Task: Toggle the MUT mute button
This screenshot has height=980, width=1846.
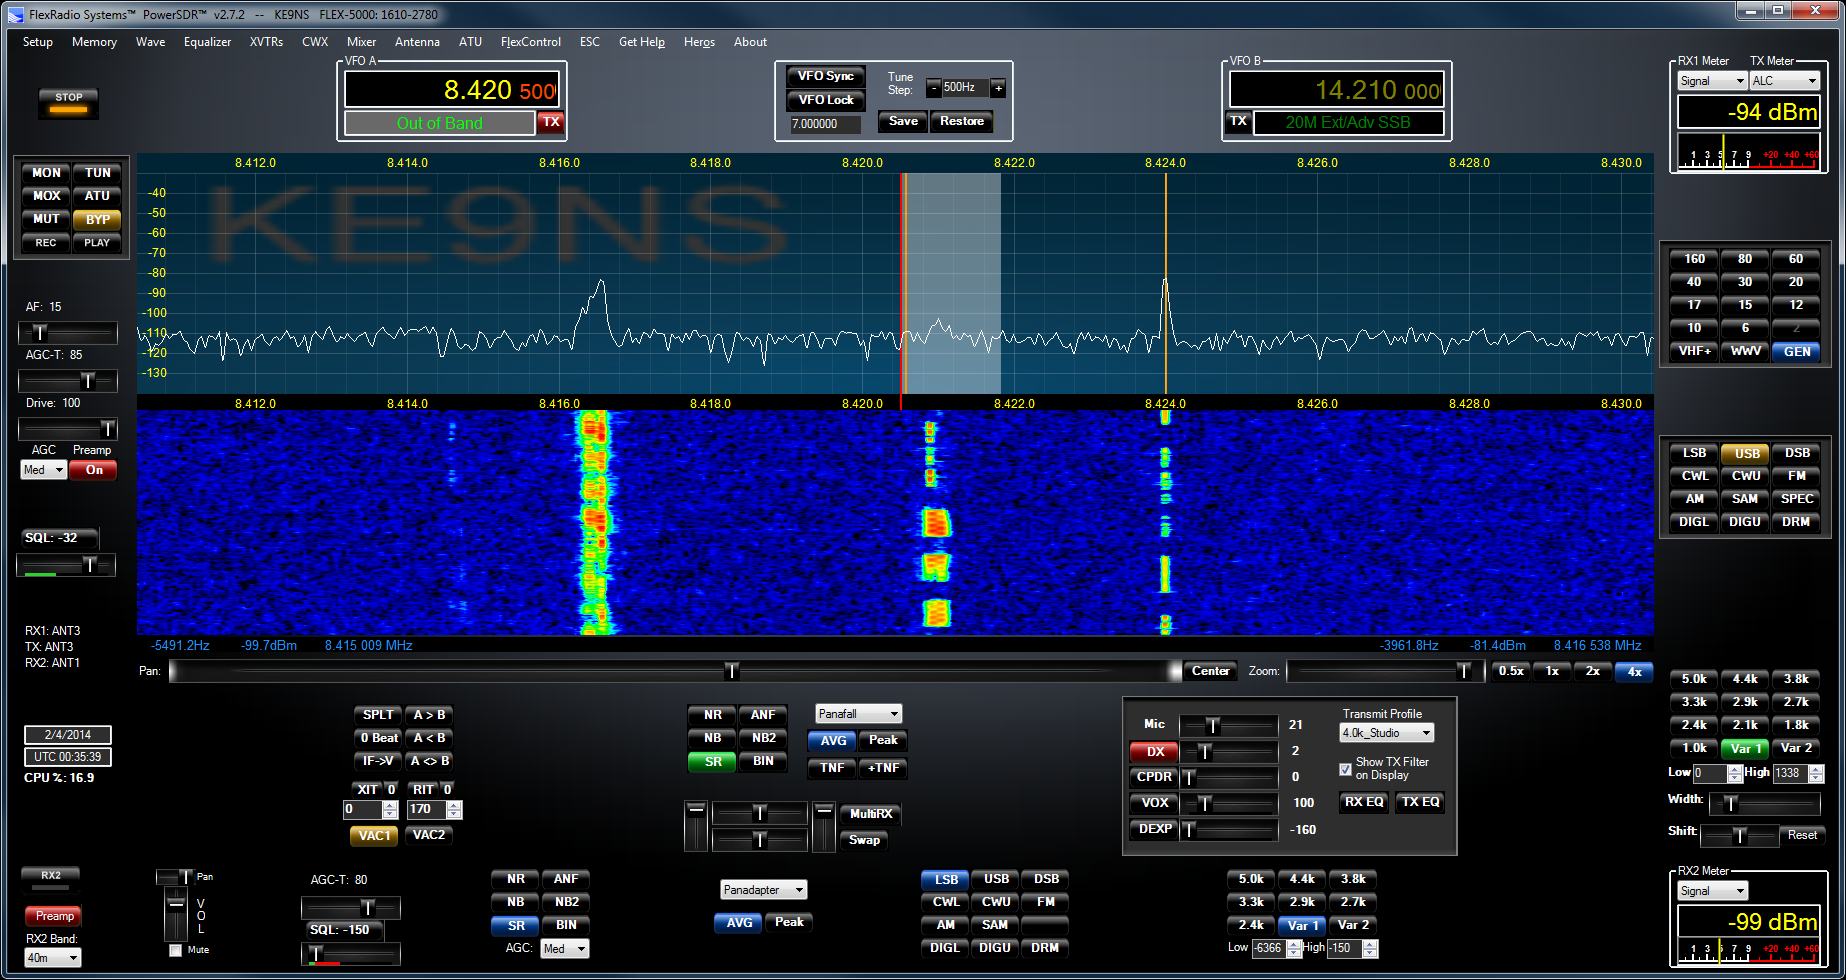Action: tap(46, 219)
